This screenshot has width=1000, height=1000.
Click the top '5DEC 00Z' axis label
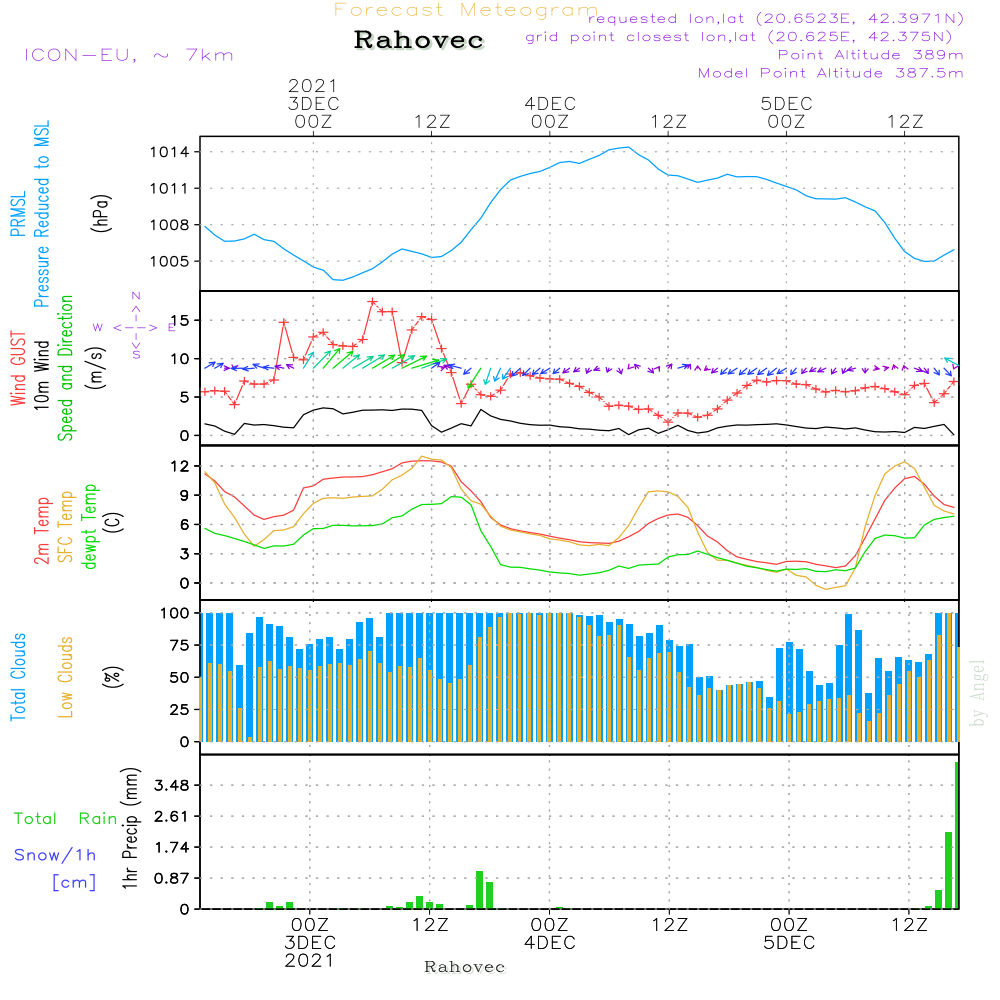click(786, 112)
